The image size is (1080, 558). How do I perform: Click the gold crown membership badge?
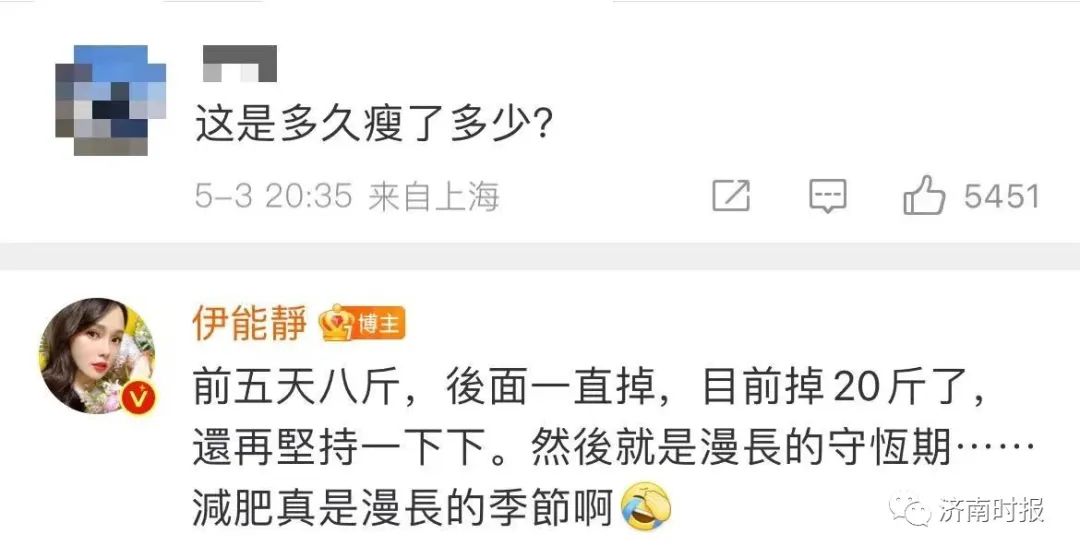point(337,322)
